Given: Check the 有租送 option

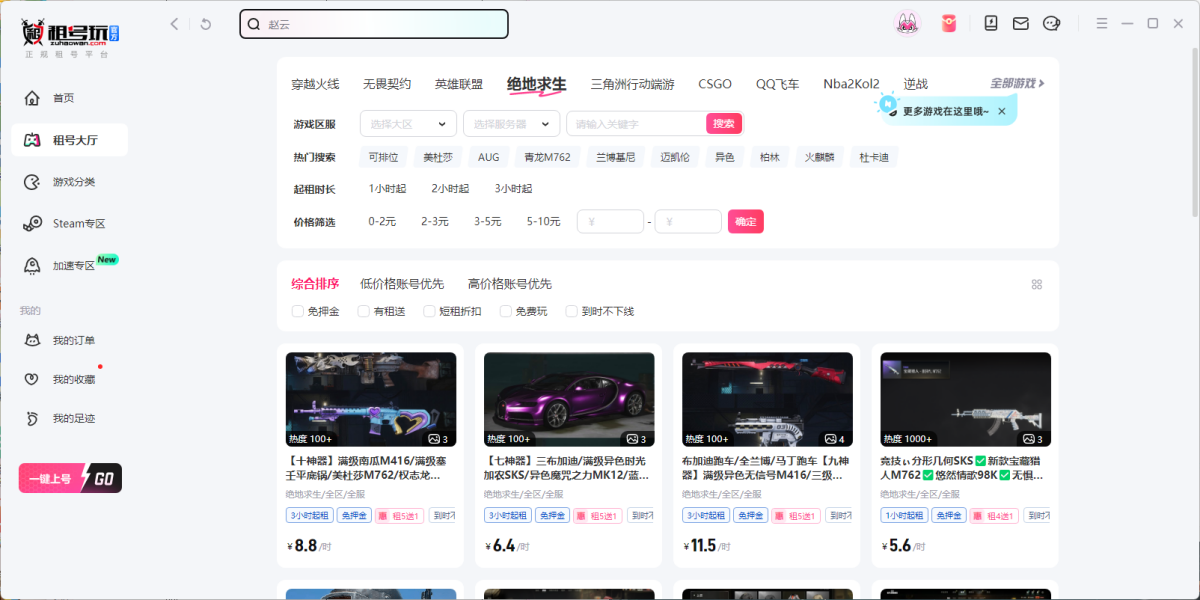Looking at the screenshot, I should click(364, 311).
